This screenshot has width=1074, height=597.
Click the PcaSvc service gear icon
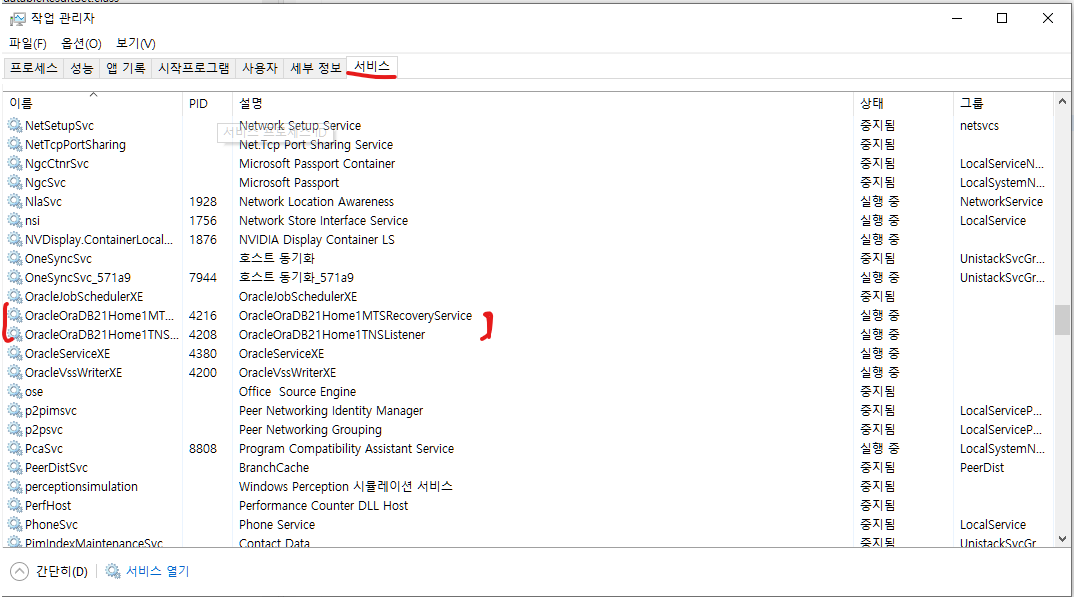pyautogui.click(x=15, y=448)
